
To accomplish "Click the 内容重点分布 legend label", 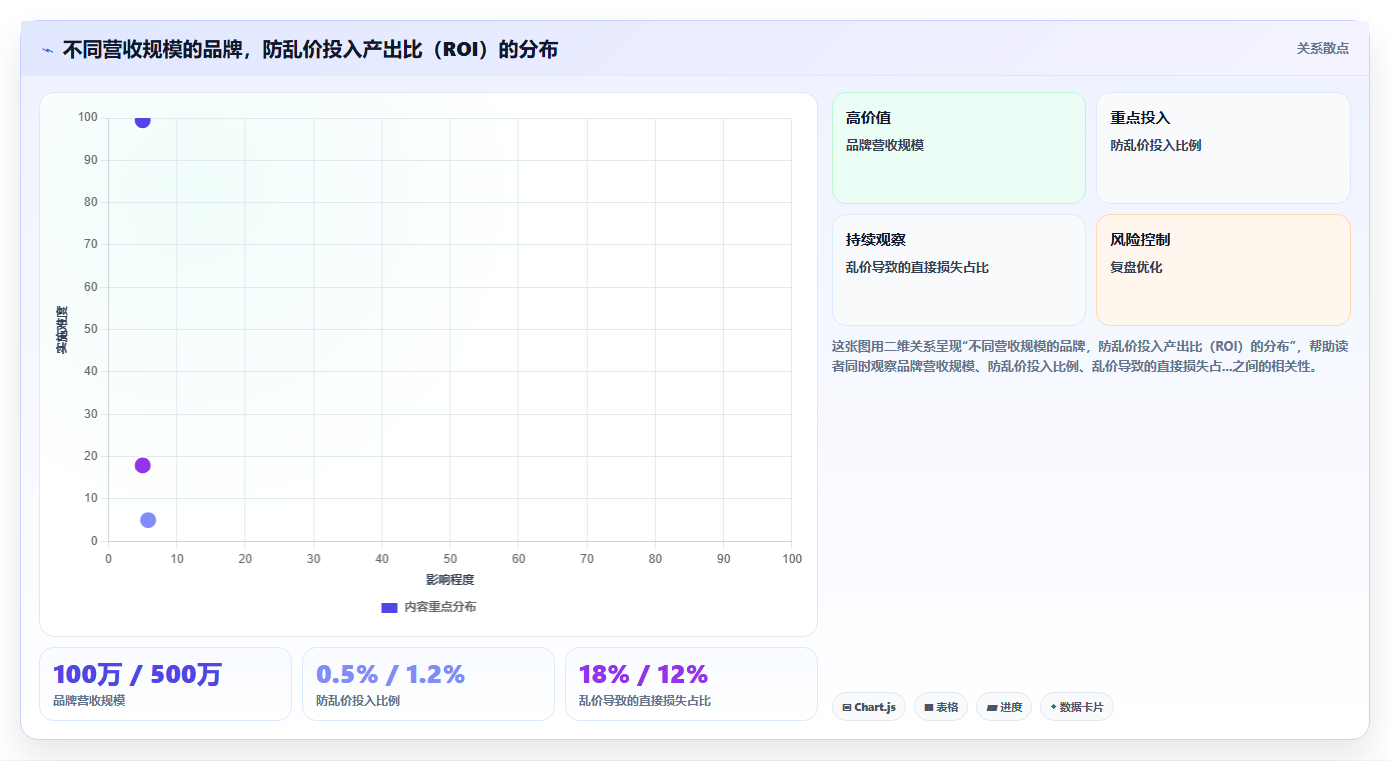I will (x=440, y=607).
